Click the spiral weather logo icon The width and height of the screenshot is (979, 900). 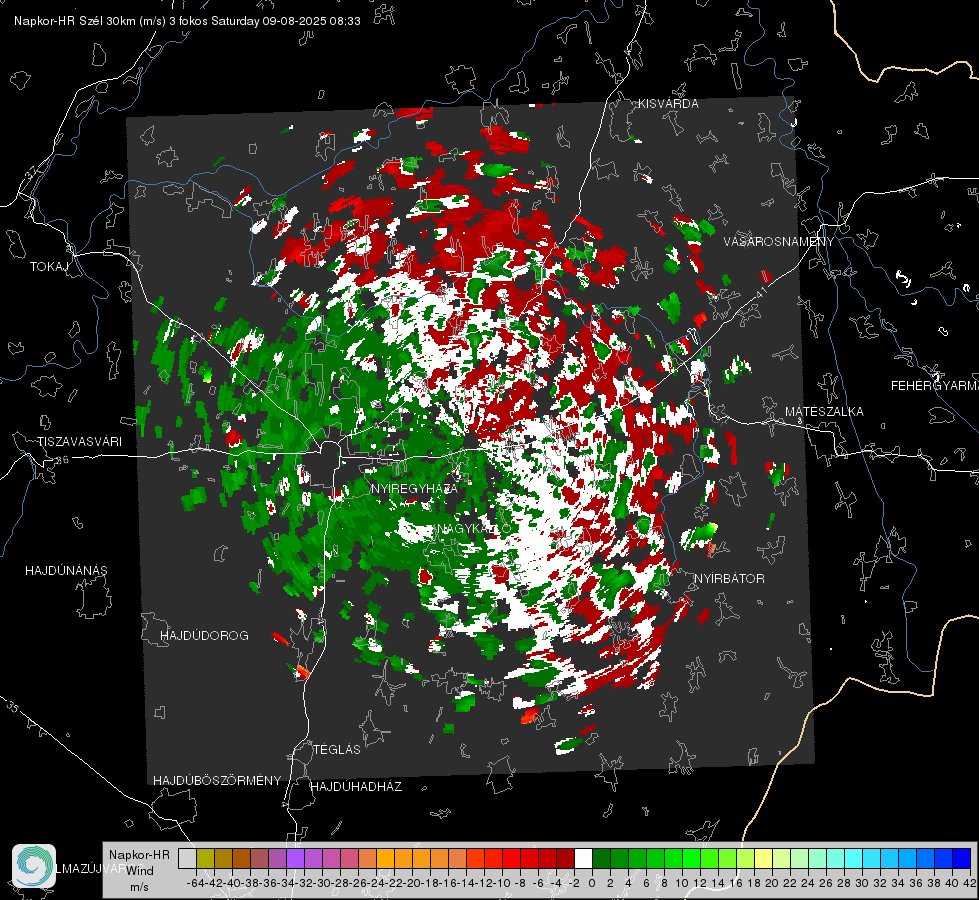[34, 866]
